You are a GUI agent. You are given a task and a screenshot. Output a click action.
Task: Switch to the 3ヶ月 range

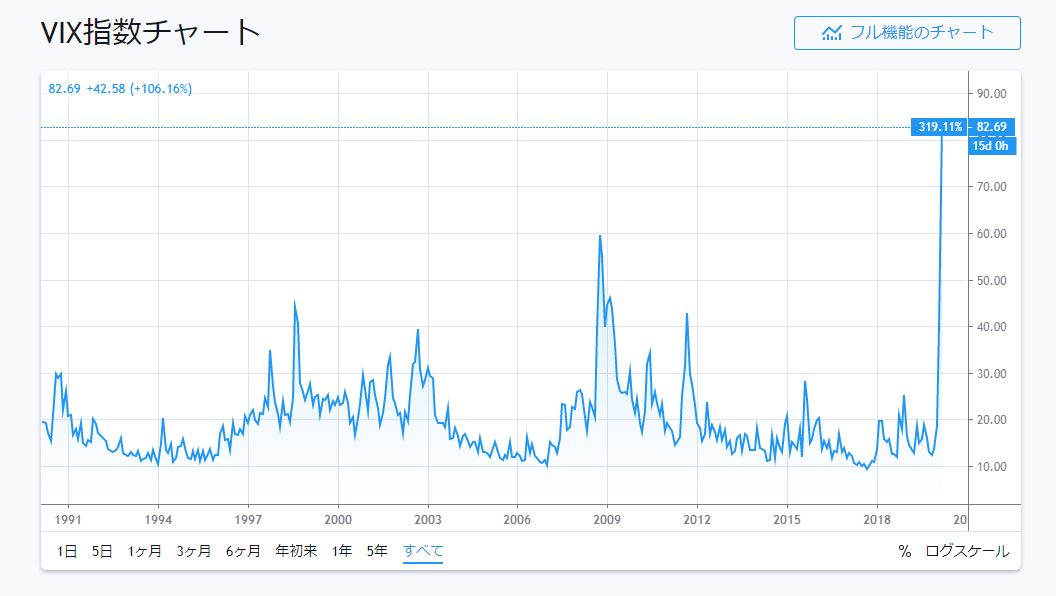194,551
